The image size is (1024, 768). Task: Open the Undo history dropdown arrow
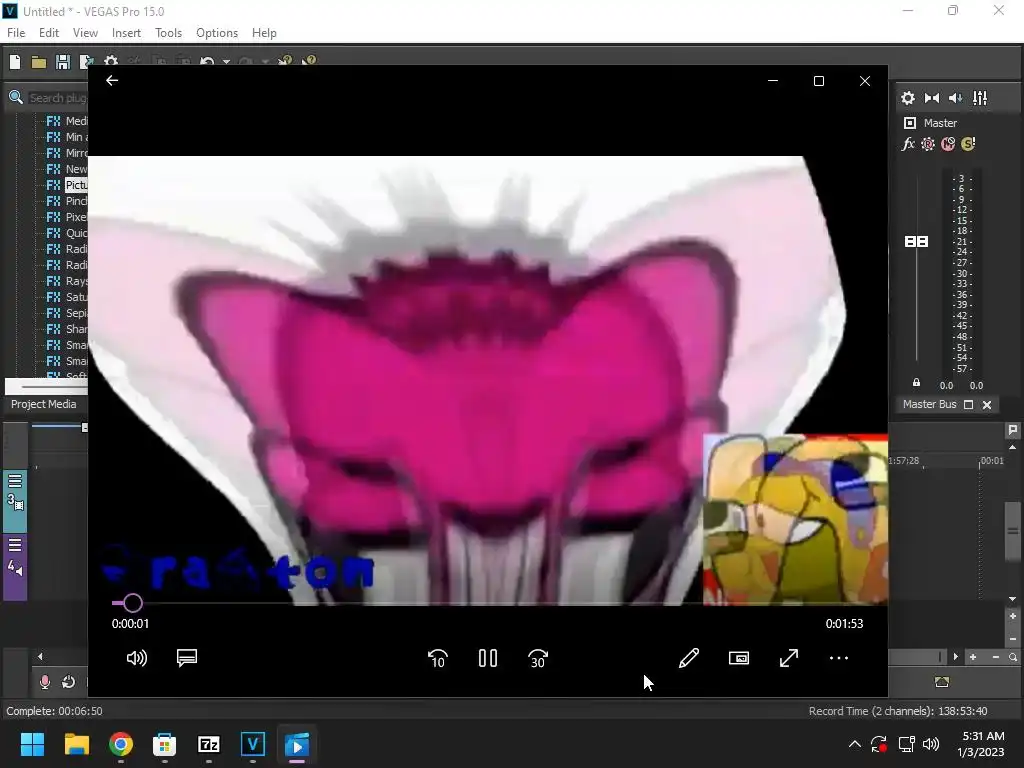pyautogui.click(x=226, y=62)
